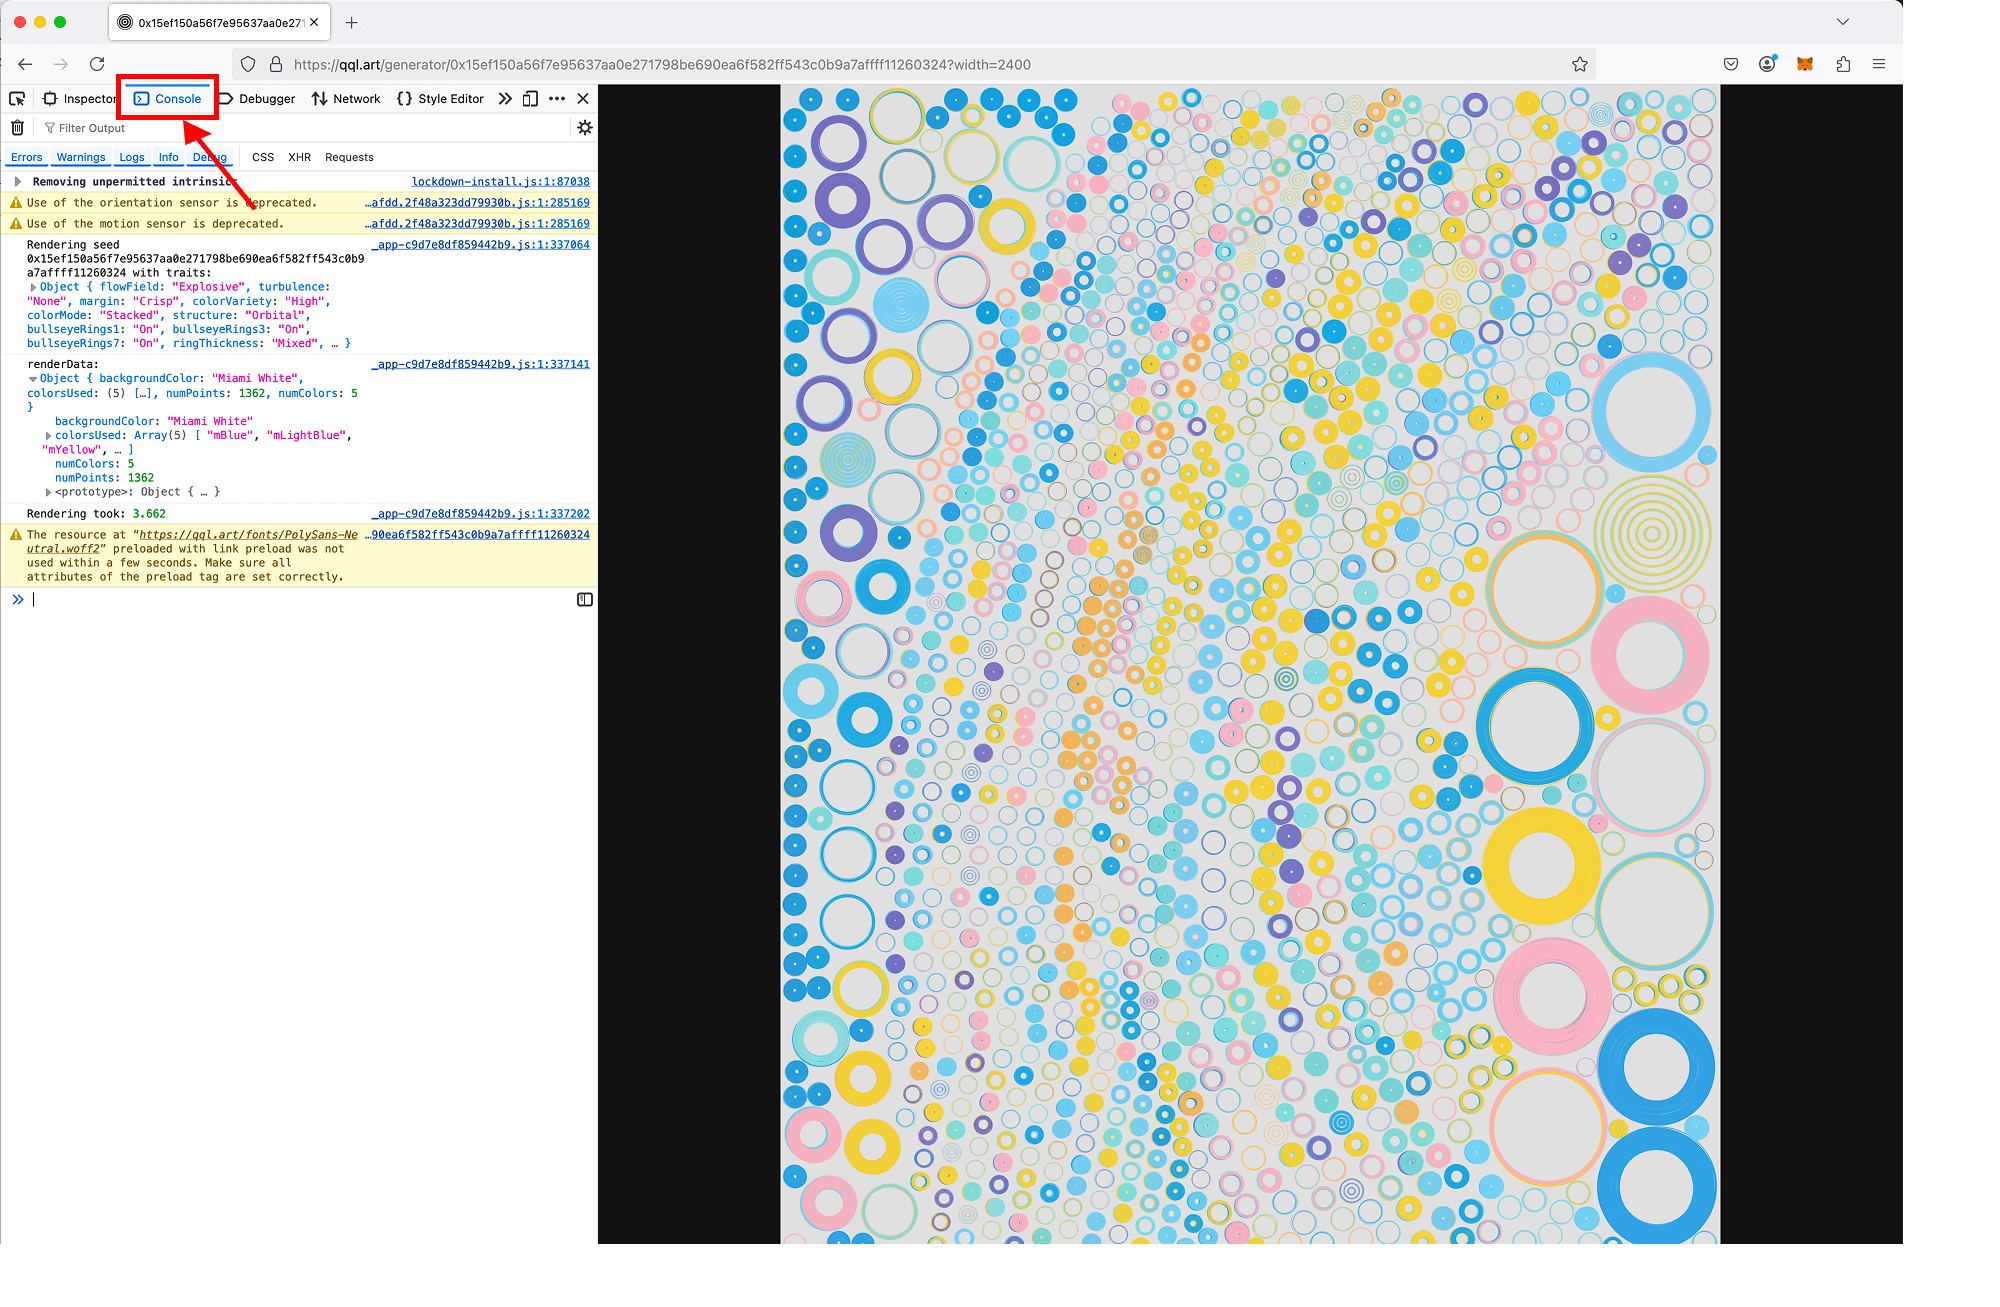Expand the colorsUsed Array entry
2000x1307 pixels.
click(x=48, y=435)
